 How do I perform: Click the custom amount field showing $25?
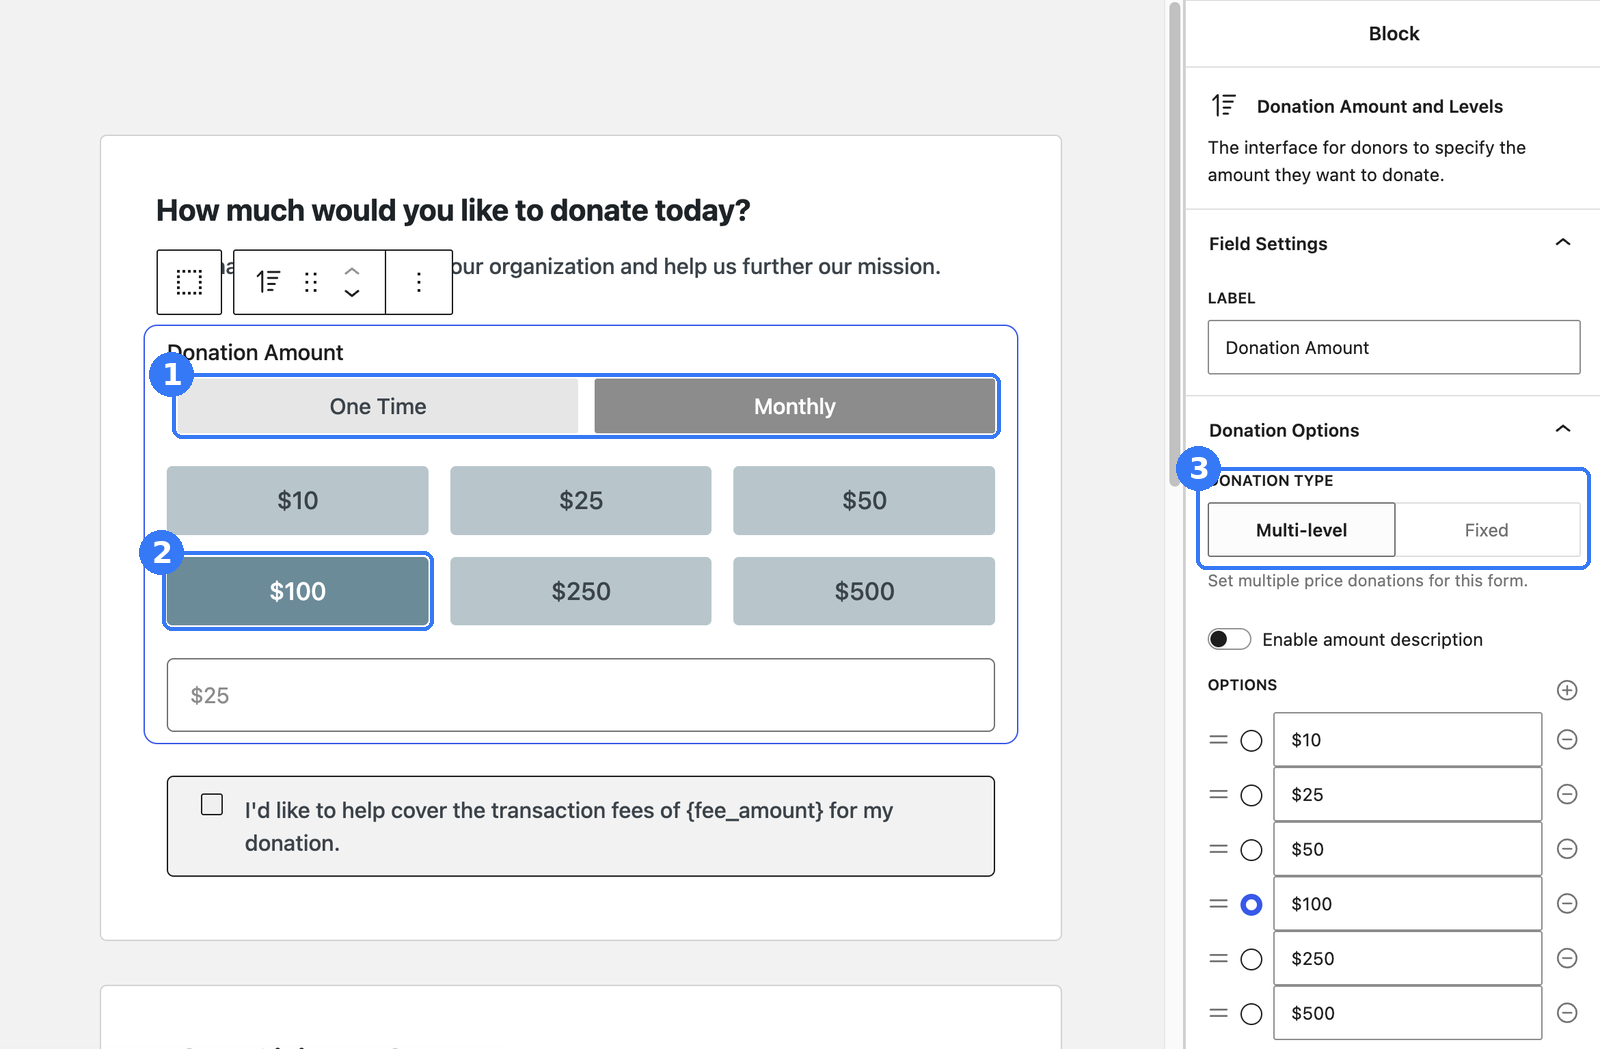(x=581, y=695)
